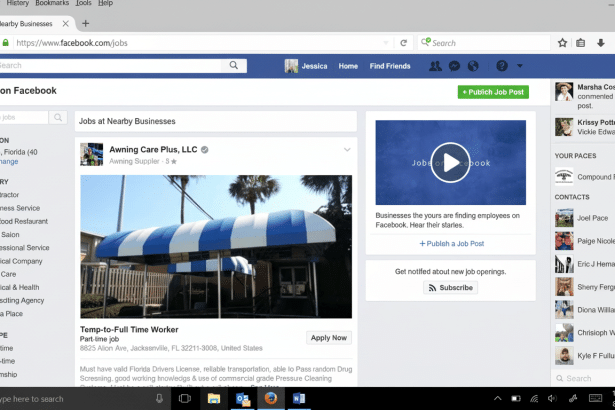
Task: Open Compound page under Your Pages
Action: tap(585, 177)
